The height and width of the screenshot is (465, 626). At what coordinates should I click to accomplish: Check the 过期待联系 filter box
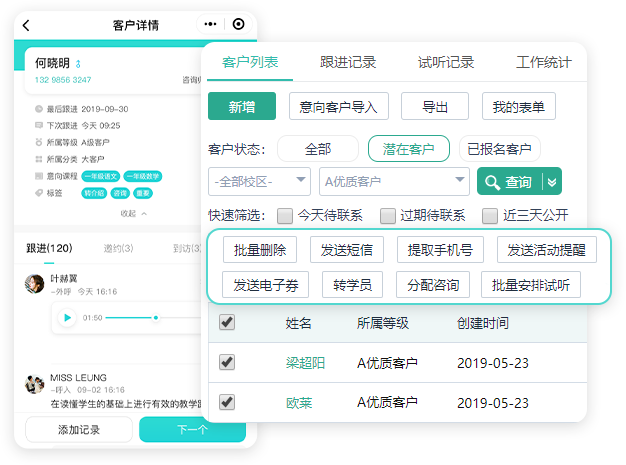coord(386,215)
